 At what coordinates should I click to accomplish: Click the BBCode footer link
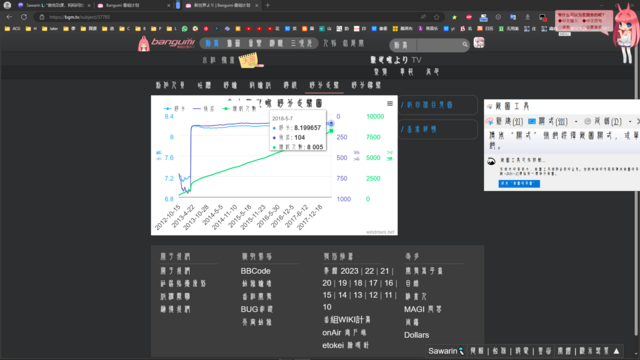pyautogui.click(x=256, y=271)
